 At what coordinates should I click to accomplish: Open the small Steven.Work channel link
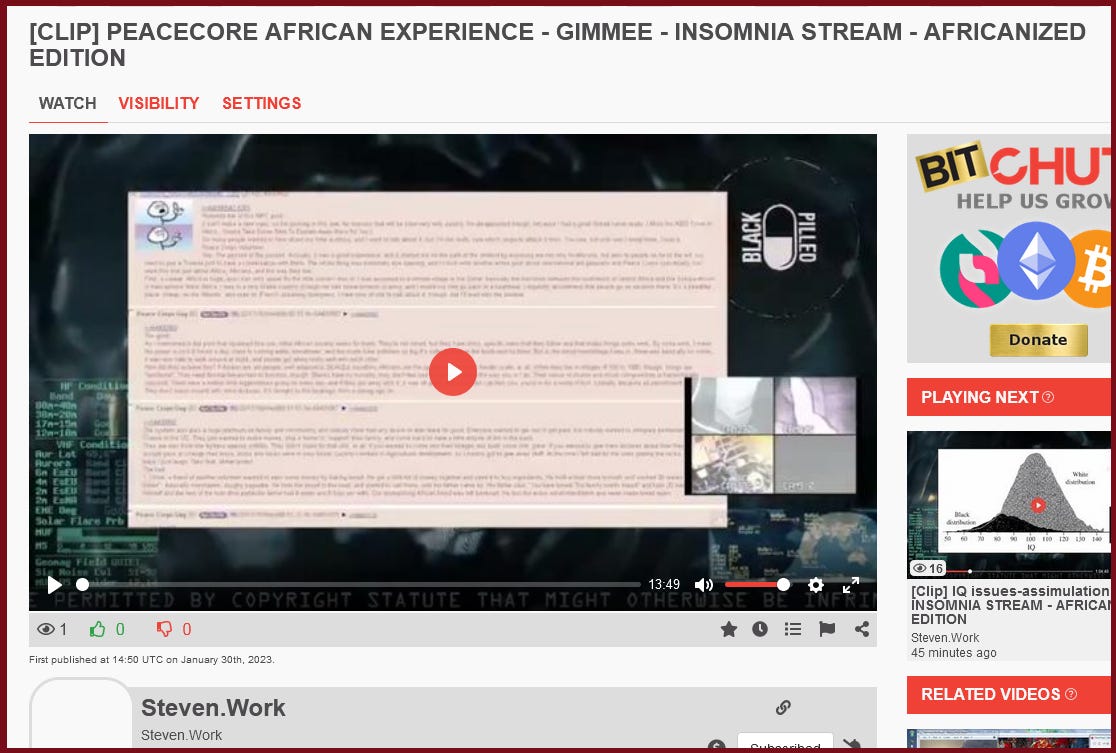[x=181, y=735]
